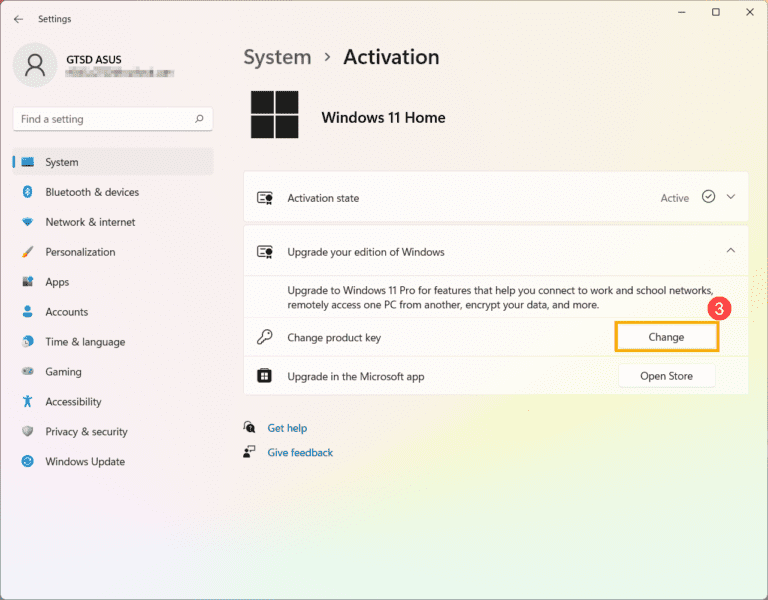Click the System breadcrumb link
The width and height of the screenshot is (768, 600).
click(277, 57)
